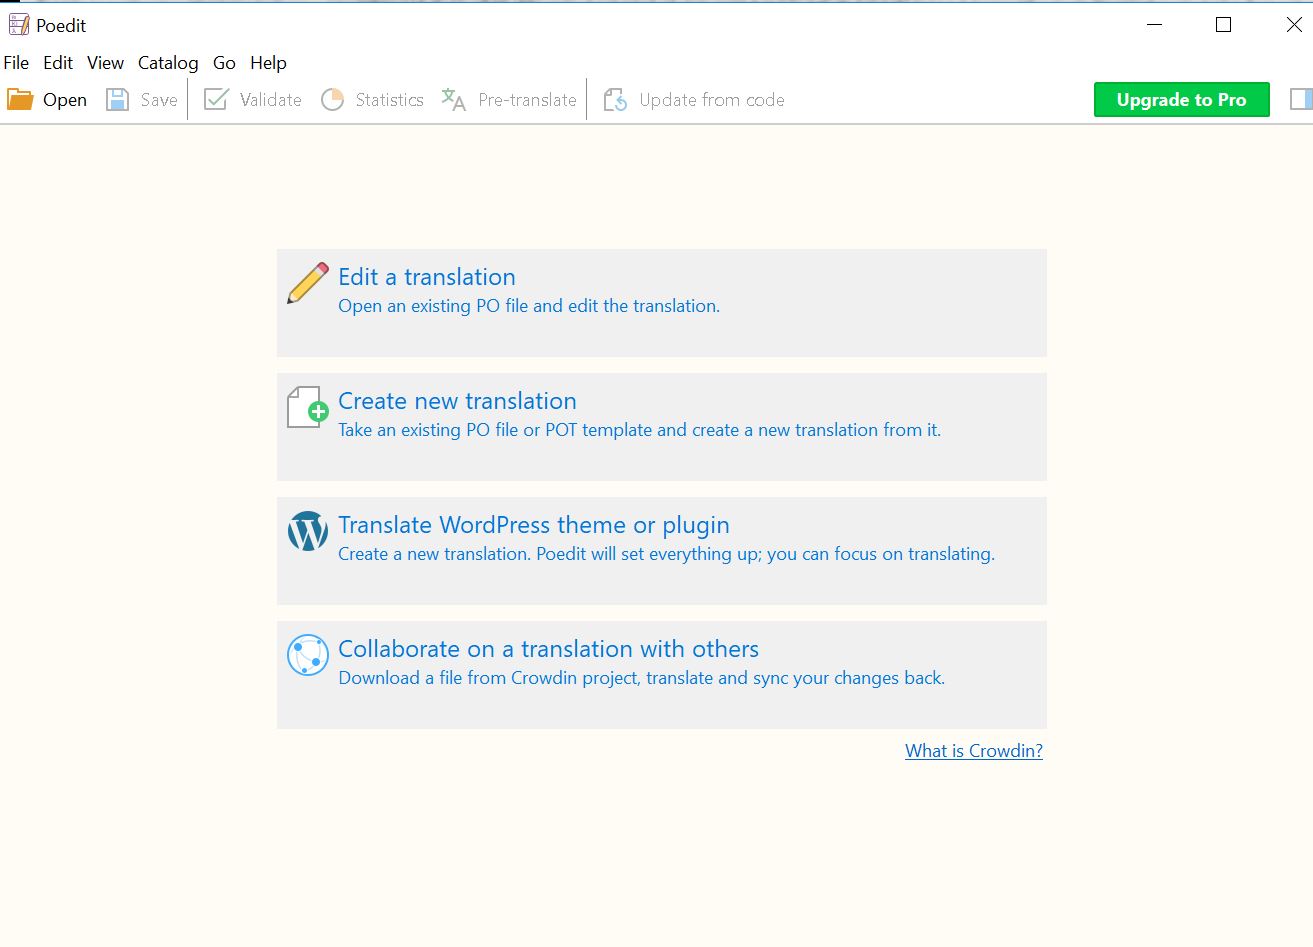Open the Go menu
Screen dimensions: 1313x947
(224, 63)
